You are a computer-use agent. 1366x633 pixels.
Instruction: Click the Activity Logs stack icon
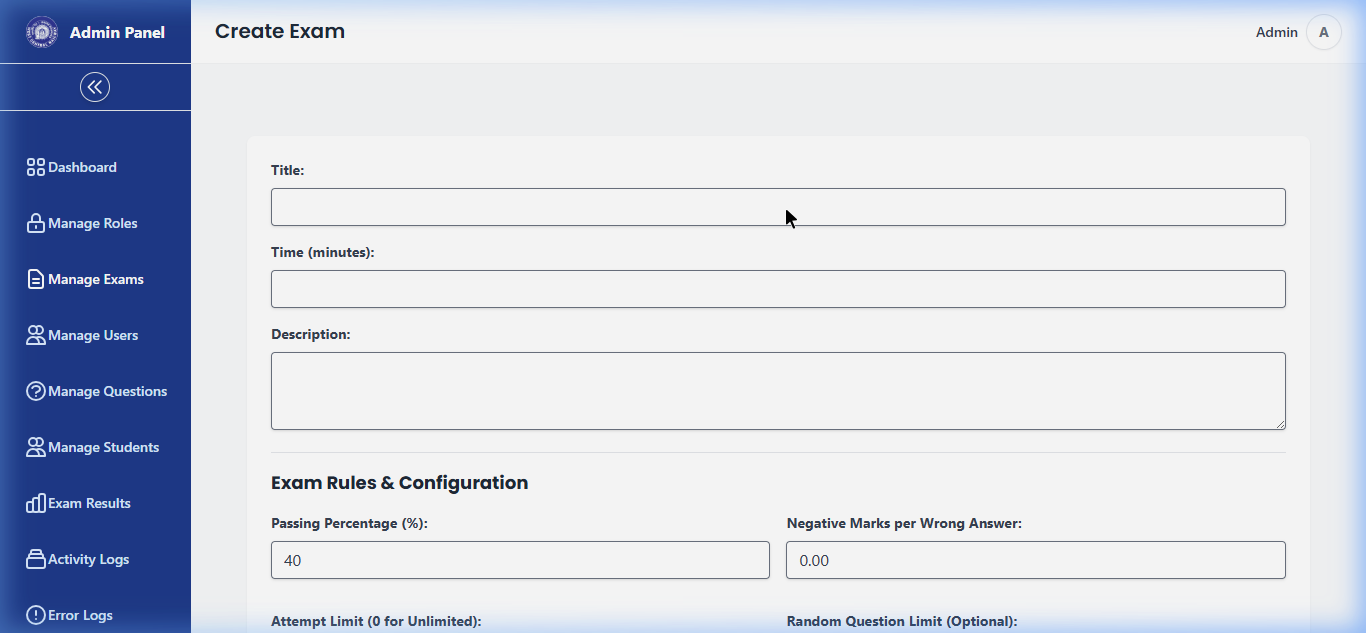(36, 559)
